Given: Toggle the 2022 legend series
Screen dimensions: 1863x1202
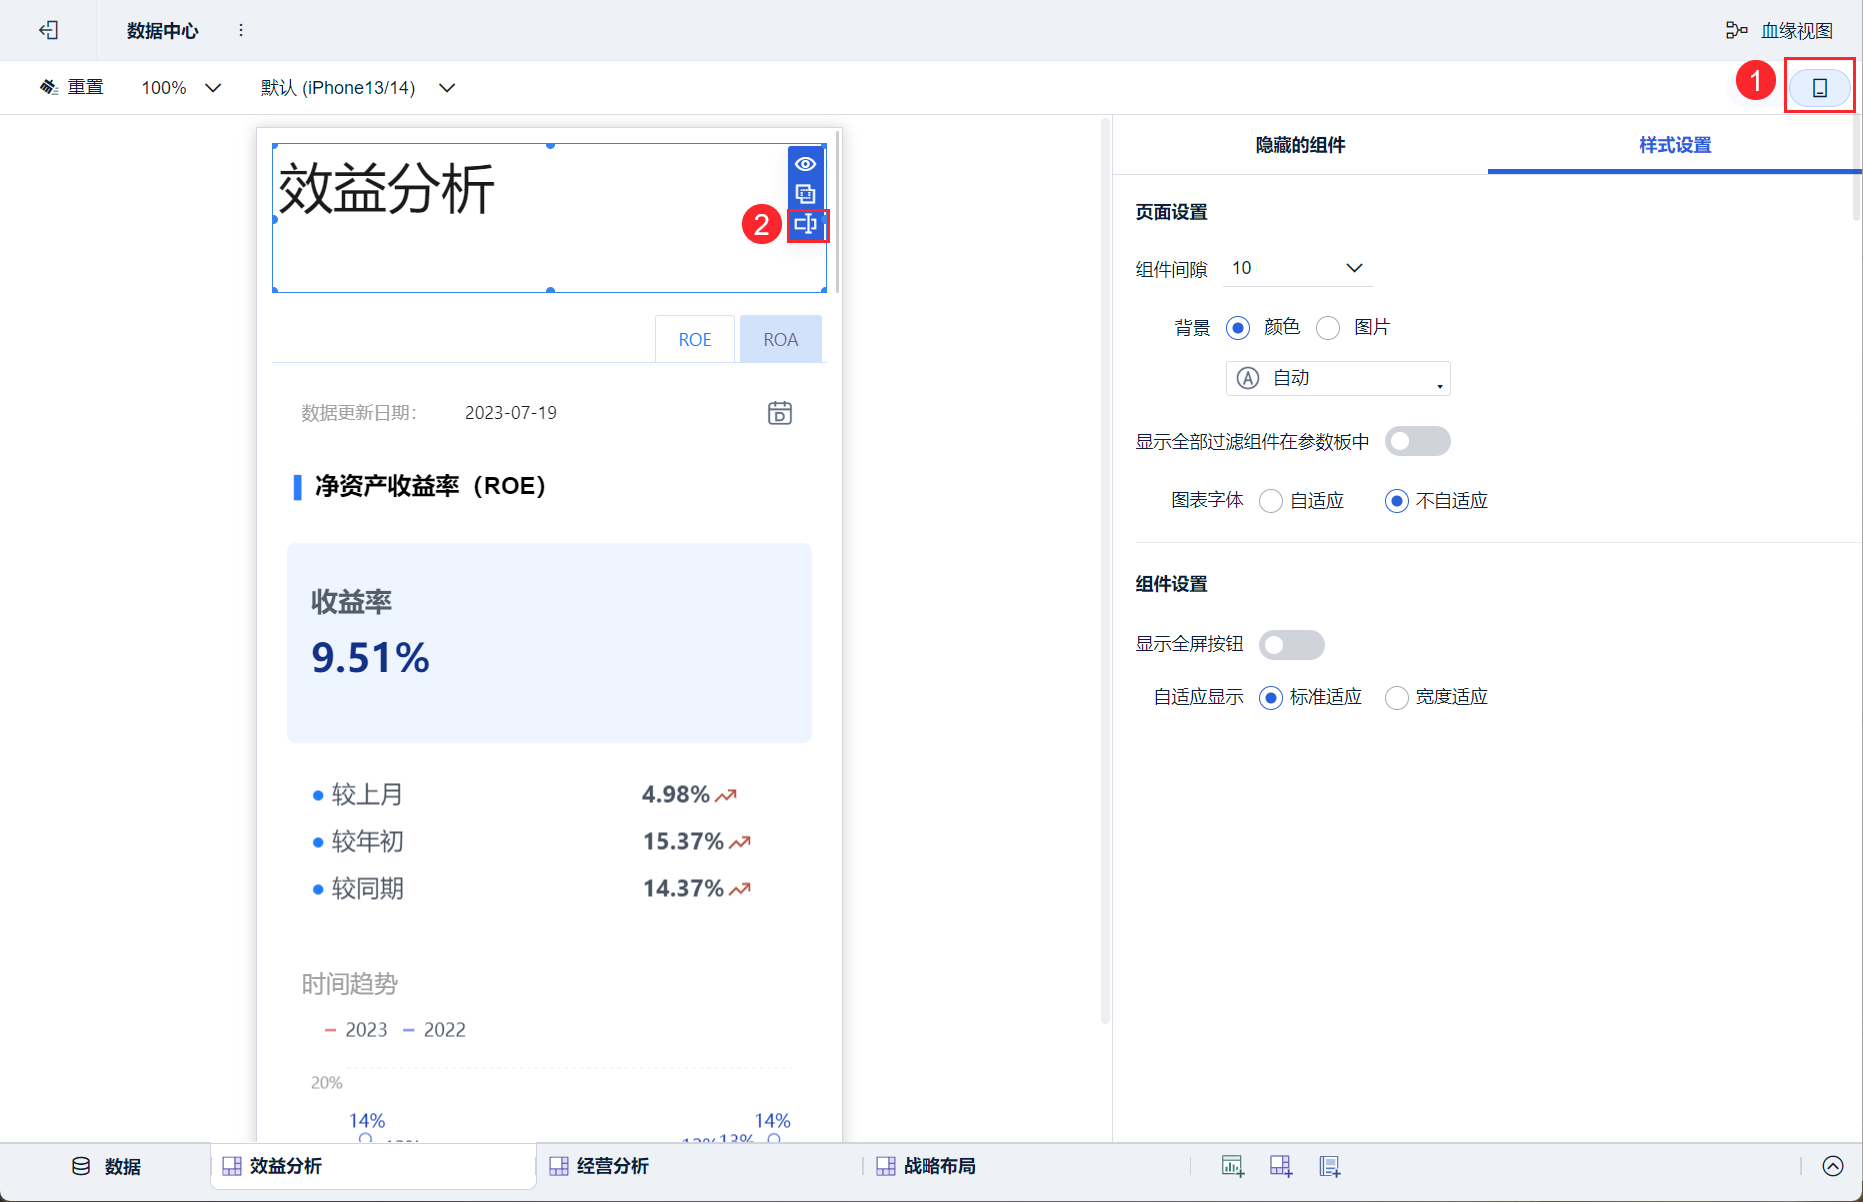Looking at the screenshot, I should [434, 1030].
